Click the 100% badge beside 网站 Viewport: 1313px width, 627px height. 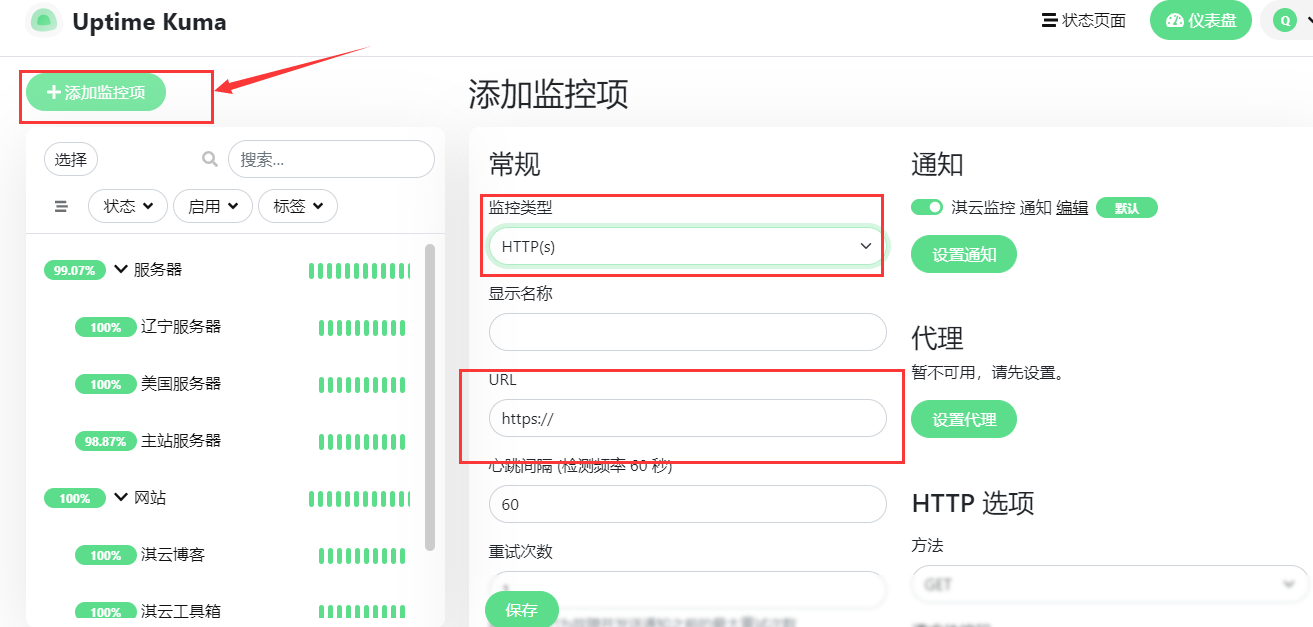coord(75,498)
